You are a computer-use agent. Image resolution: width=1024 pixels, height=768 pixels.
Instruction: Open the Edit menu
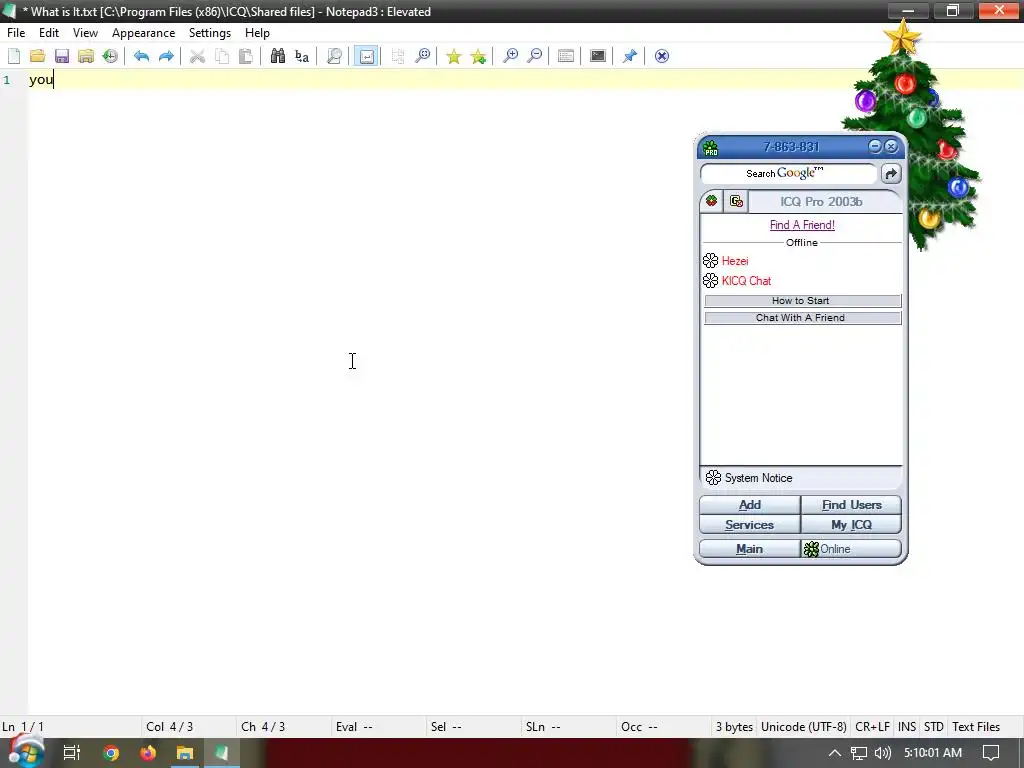pyautogui.click(x=49, y=33)
